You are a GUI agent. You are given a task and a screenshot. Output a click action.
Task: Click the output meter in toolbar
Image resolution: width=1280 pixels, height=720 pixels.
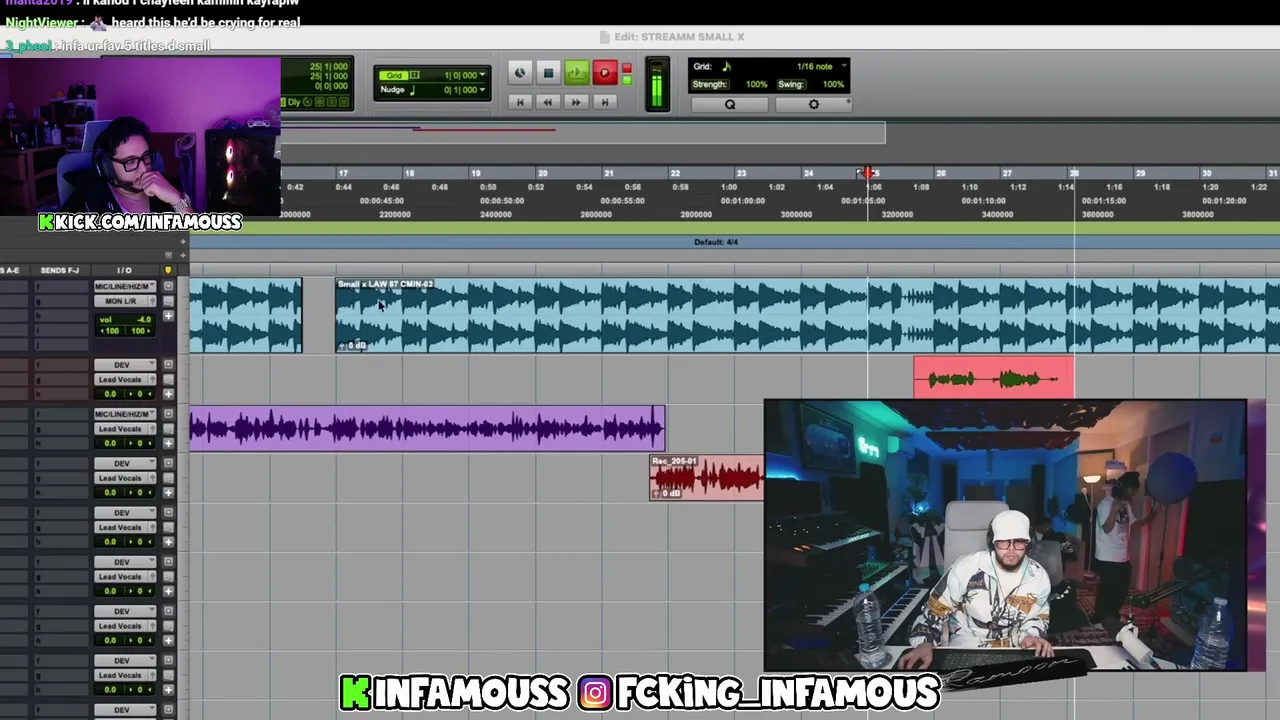click(657, 85)
